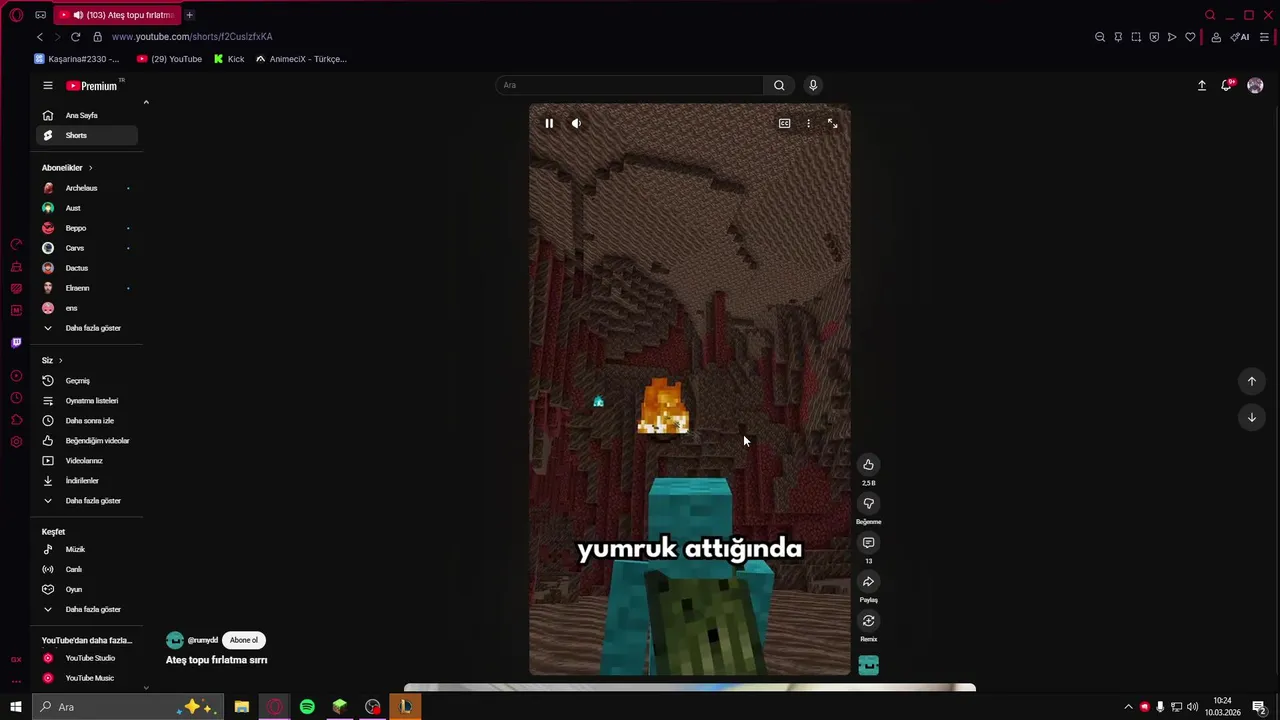The height and width of the screenshot is (720, 1280).
Task: Open Ana Sayfa in the sidebar
Action: (87, 115)
